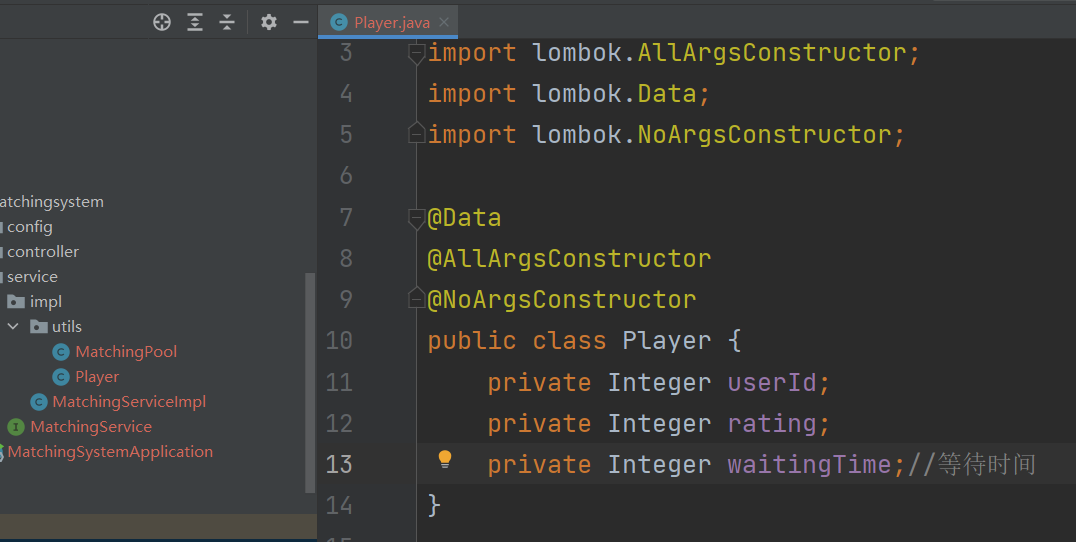Fold the annotations block at @Data line
This screenshot has width=1076, height=542.
point(416,218)
